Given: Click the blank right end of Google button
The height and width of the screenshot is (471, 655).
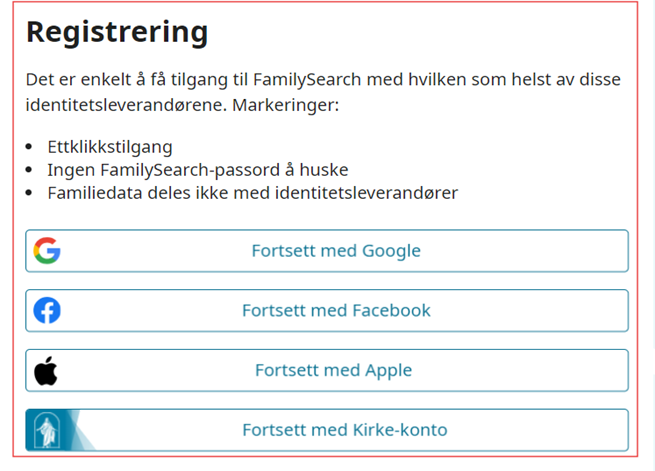Looking at the screenshot, I should [x=580, y=251].
